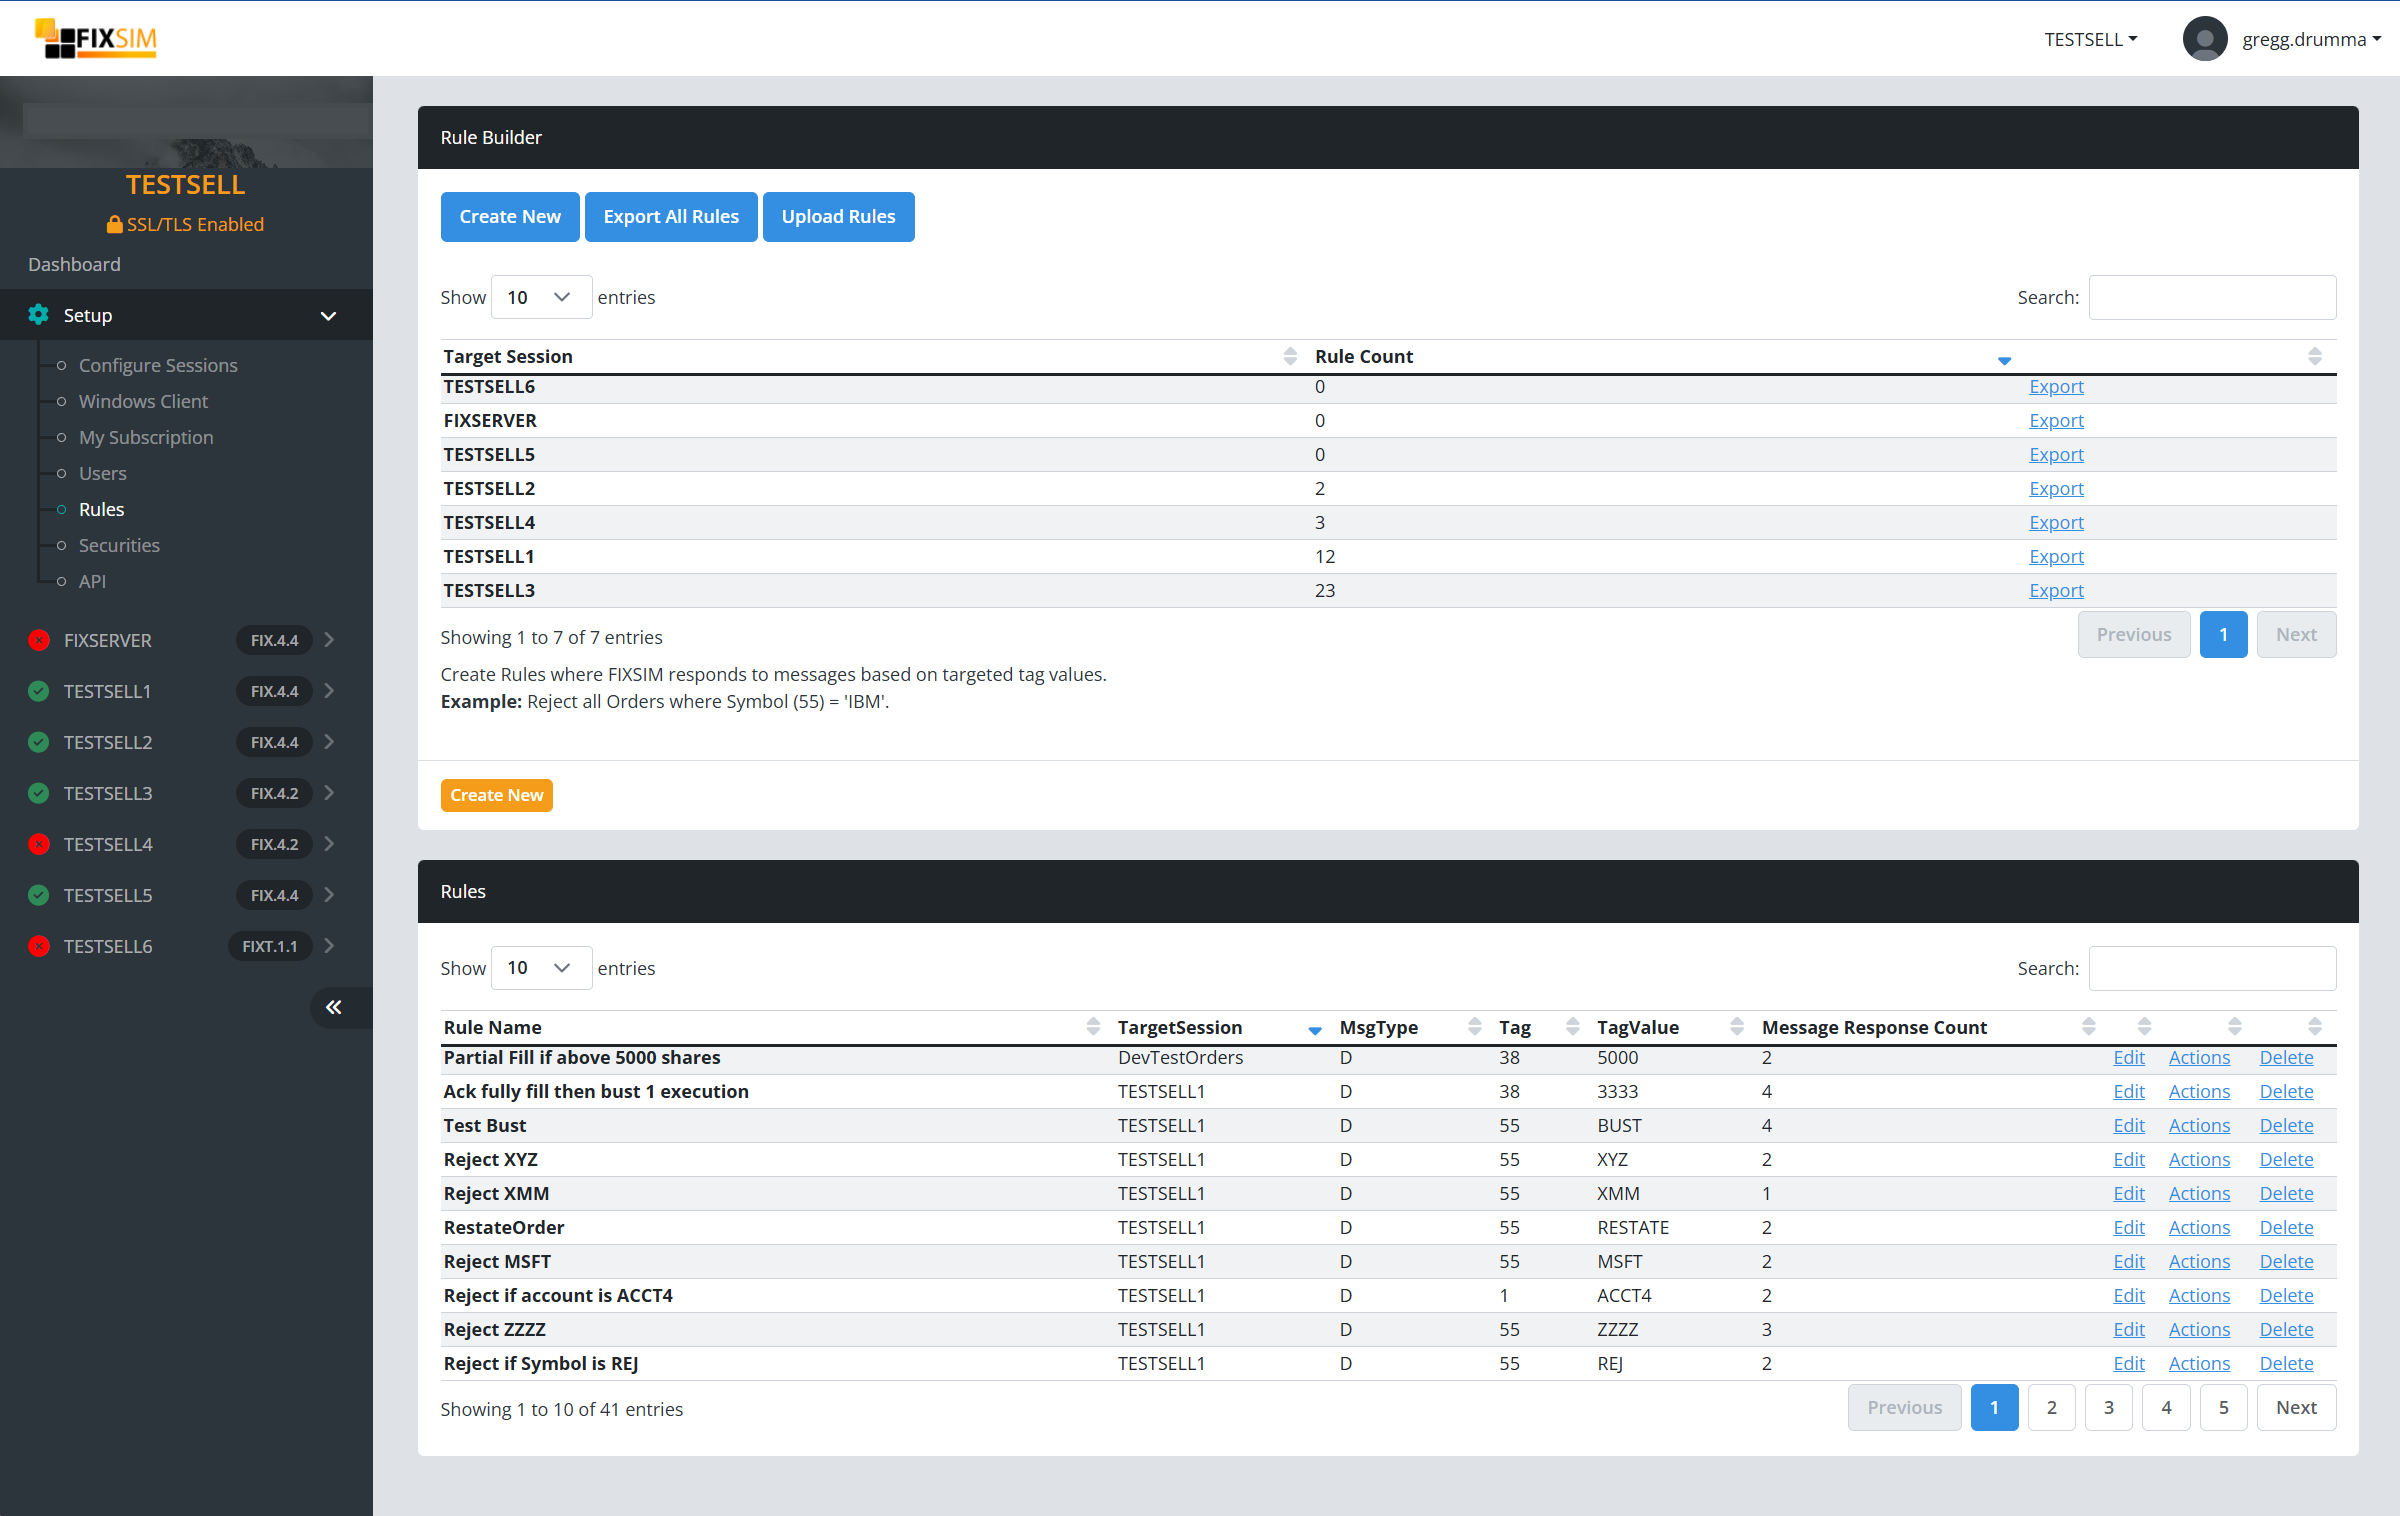Click the Setup gear icon
The image size is (2400, 1516).
coord(38,314)
